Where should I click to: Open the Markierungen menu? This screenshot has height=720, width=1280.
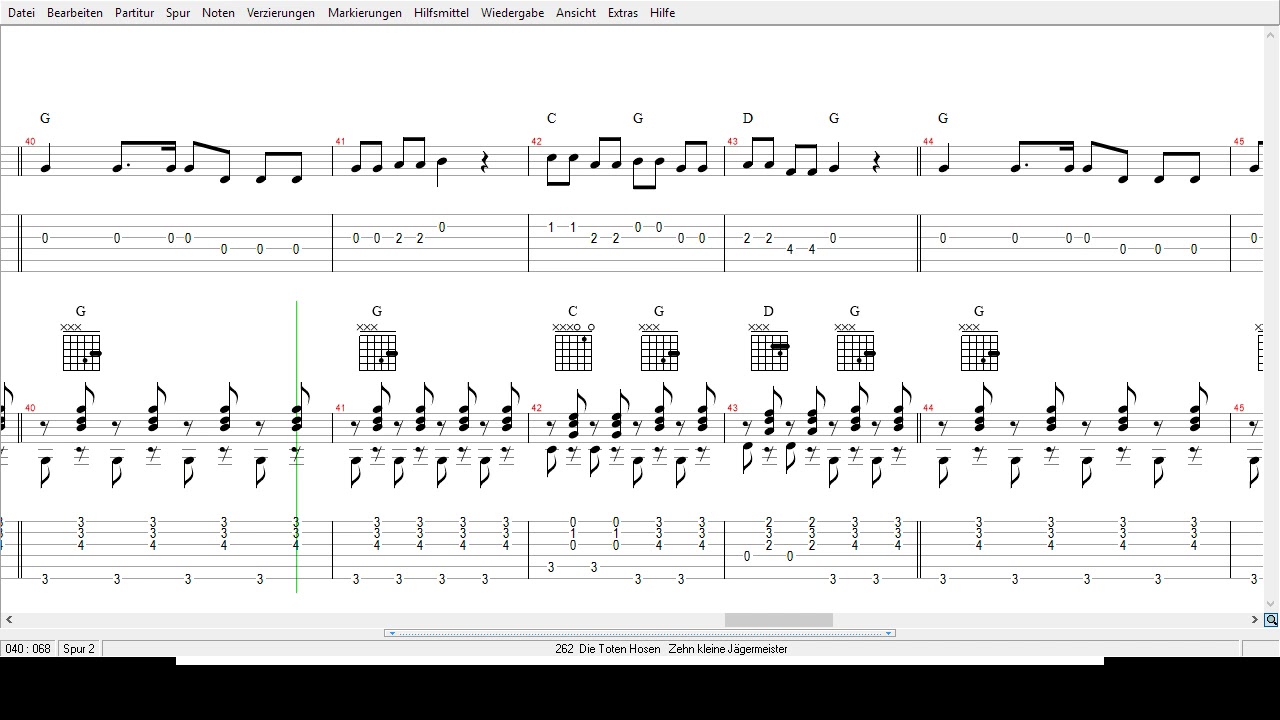tap(365, 13)
